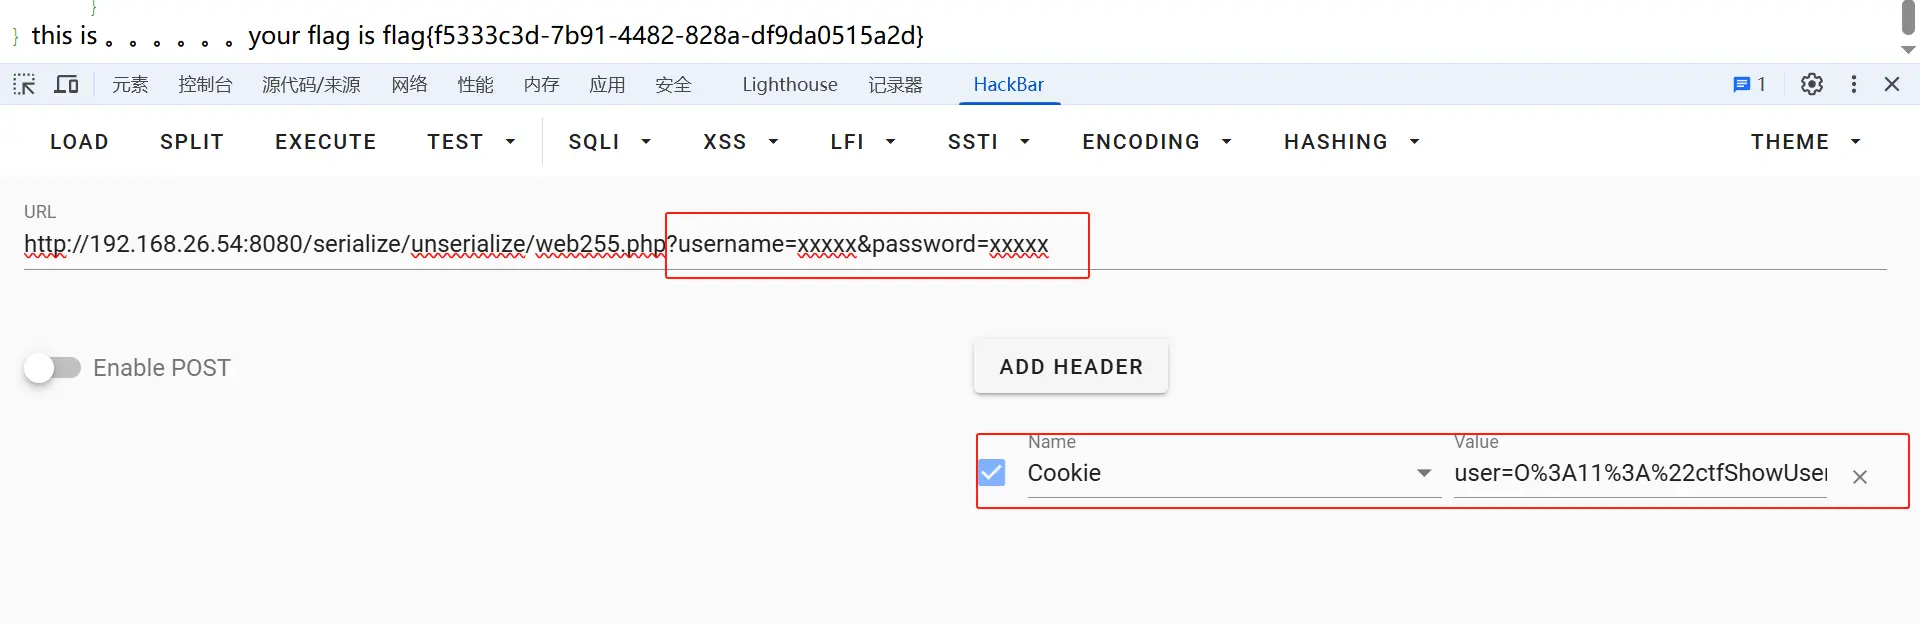Open the THEME dropdown
Screen dimensions: 1920x624
[1804, 142]
